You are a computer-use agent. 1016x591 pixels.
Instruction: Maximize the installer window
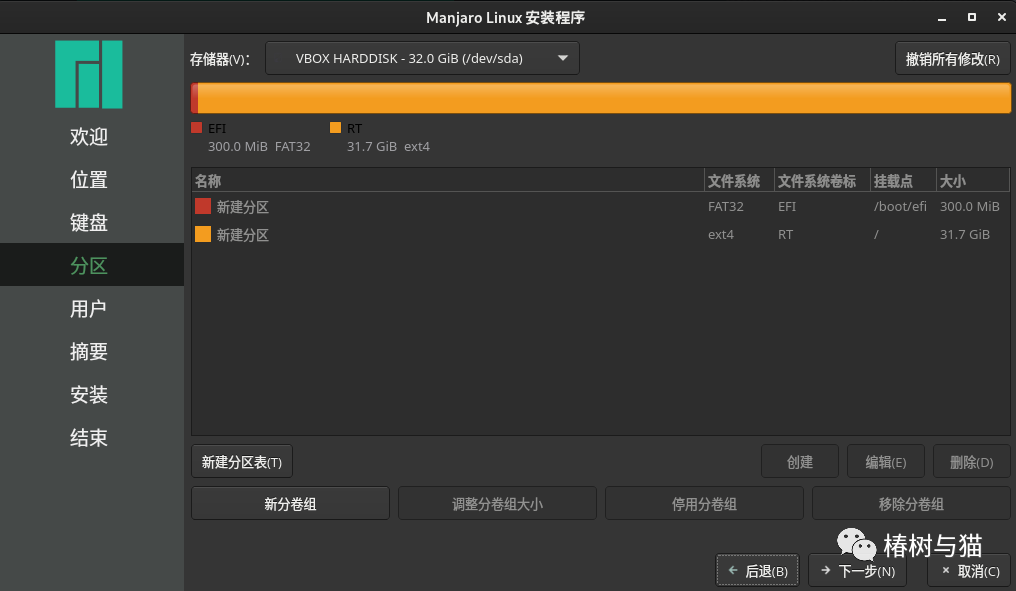click(x=971, y=17)
